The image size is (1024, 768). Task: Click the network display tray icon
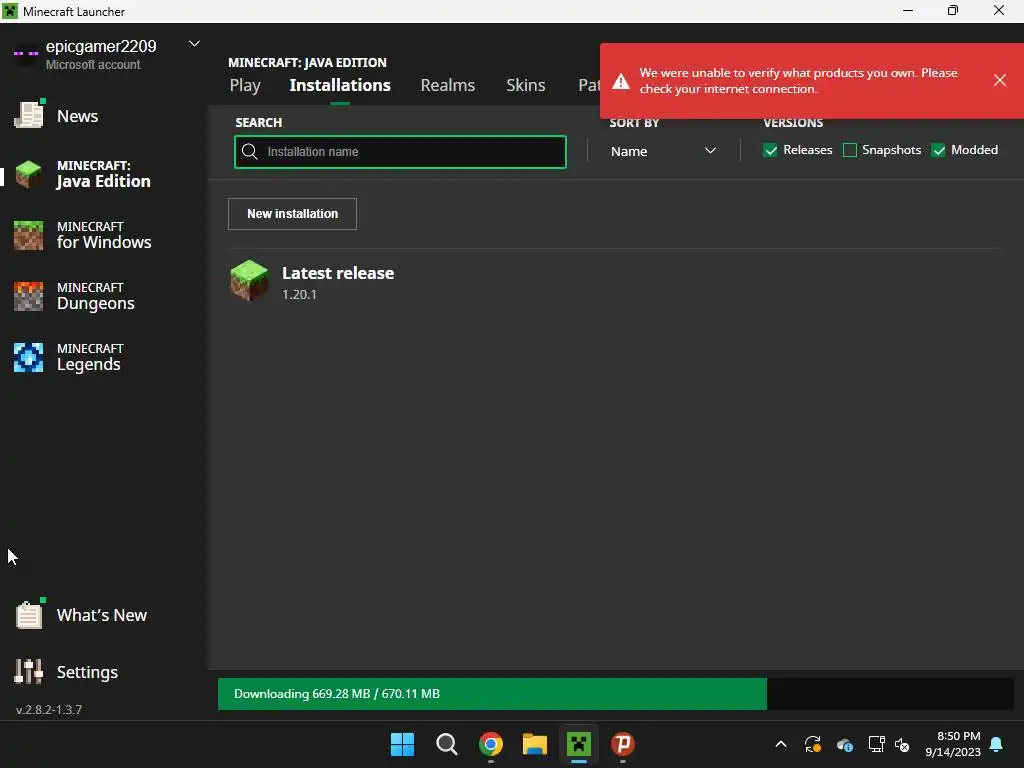(x=876, y=744)
